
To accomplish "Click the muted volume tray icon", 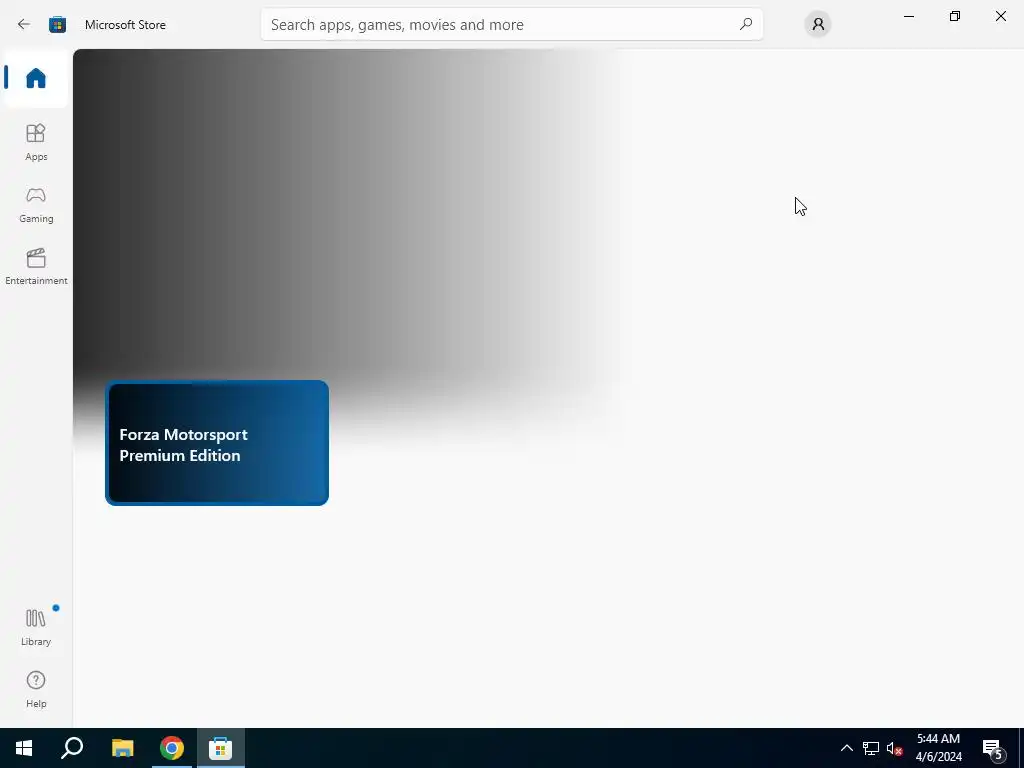I will 894,748.
